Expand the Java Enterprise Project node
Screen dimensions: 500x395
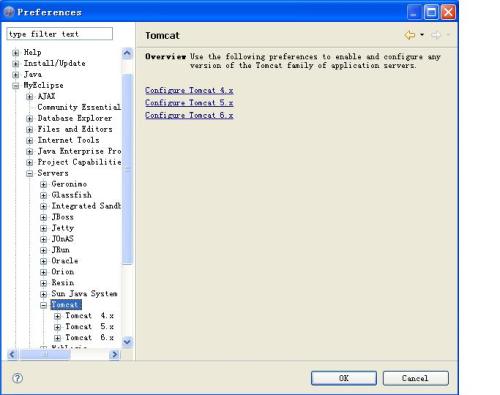pos(29,152)
